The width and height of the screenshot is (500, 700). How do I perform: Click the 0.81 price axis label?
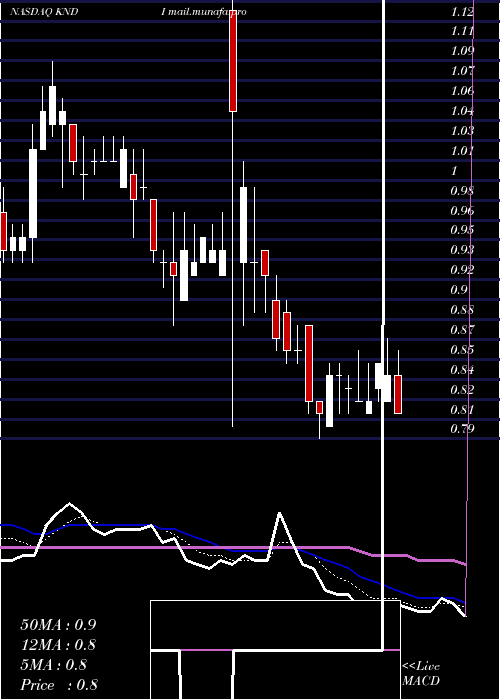click(x=462, y=409)
